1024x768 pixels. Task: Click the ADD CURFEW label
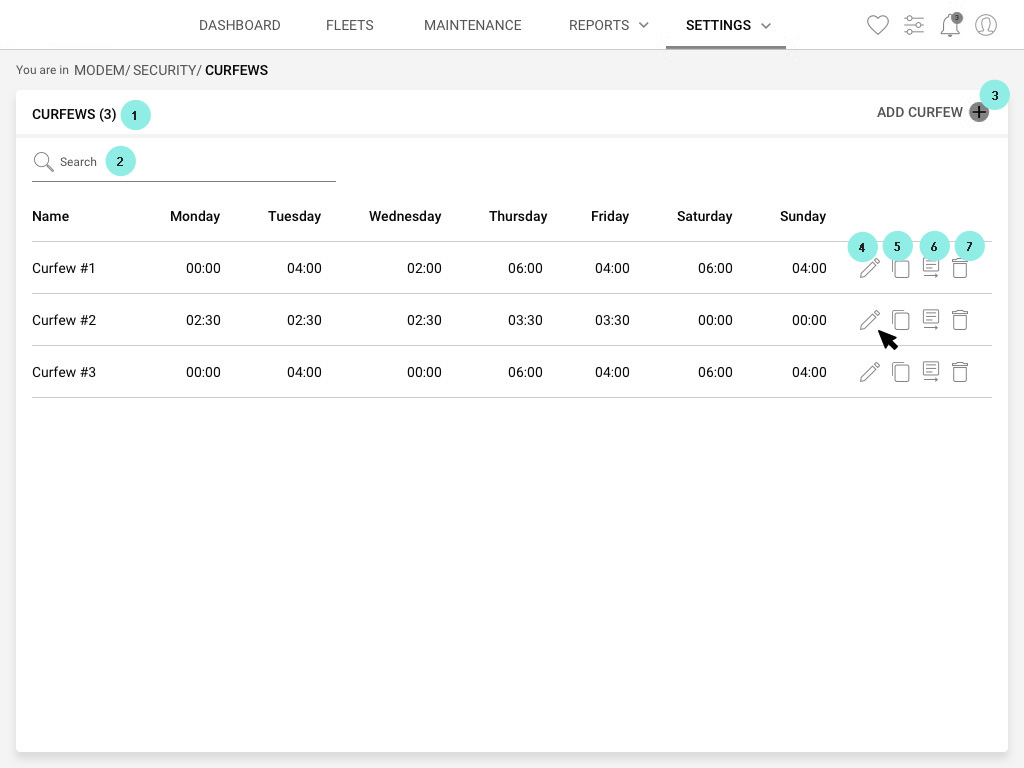(x=920, y=112)
